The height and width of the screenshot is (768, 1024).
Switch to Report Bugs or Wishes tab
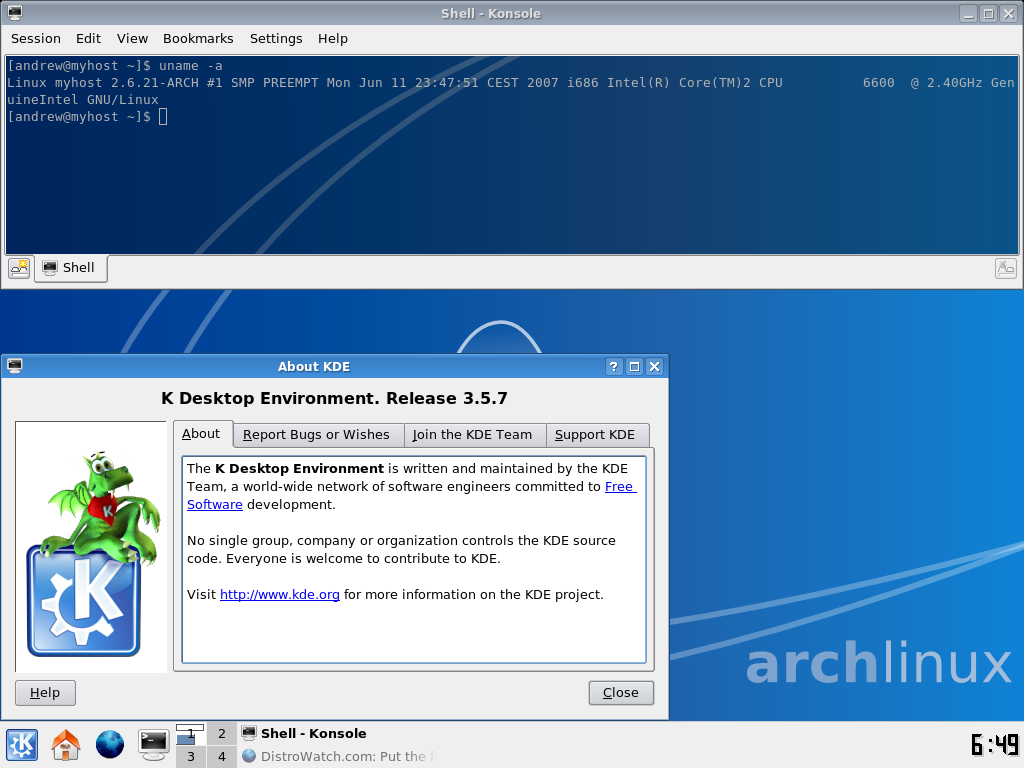pos(317,435)
